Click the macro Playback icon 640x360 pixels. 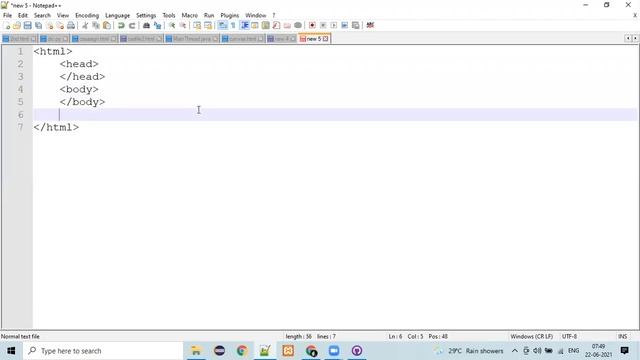click(x=333, y=25)
